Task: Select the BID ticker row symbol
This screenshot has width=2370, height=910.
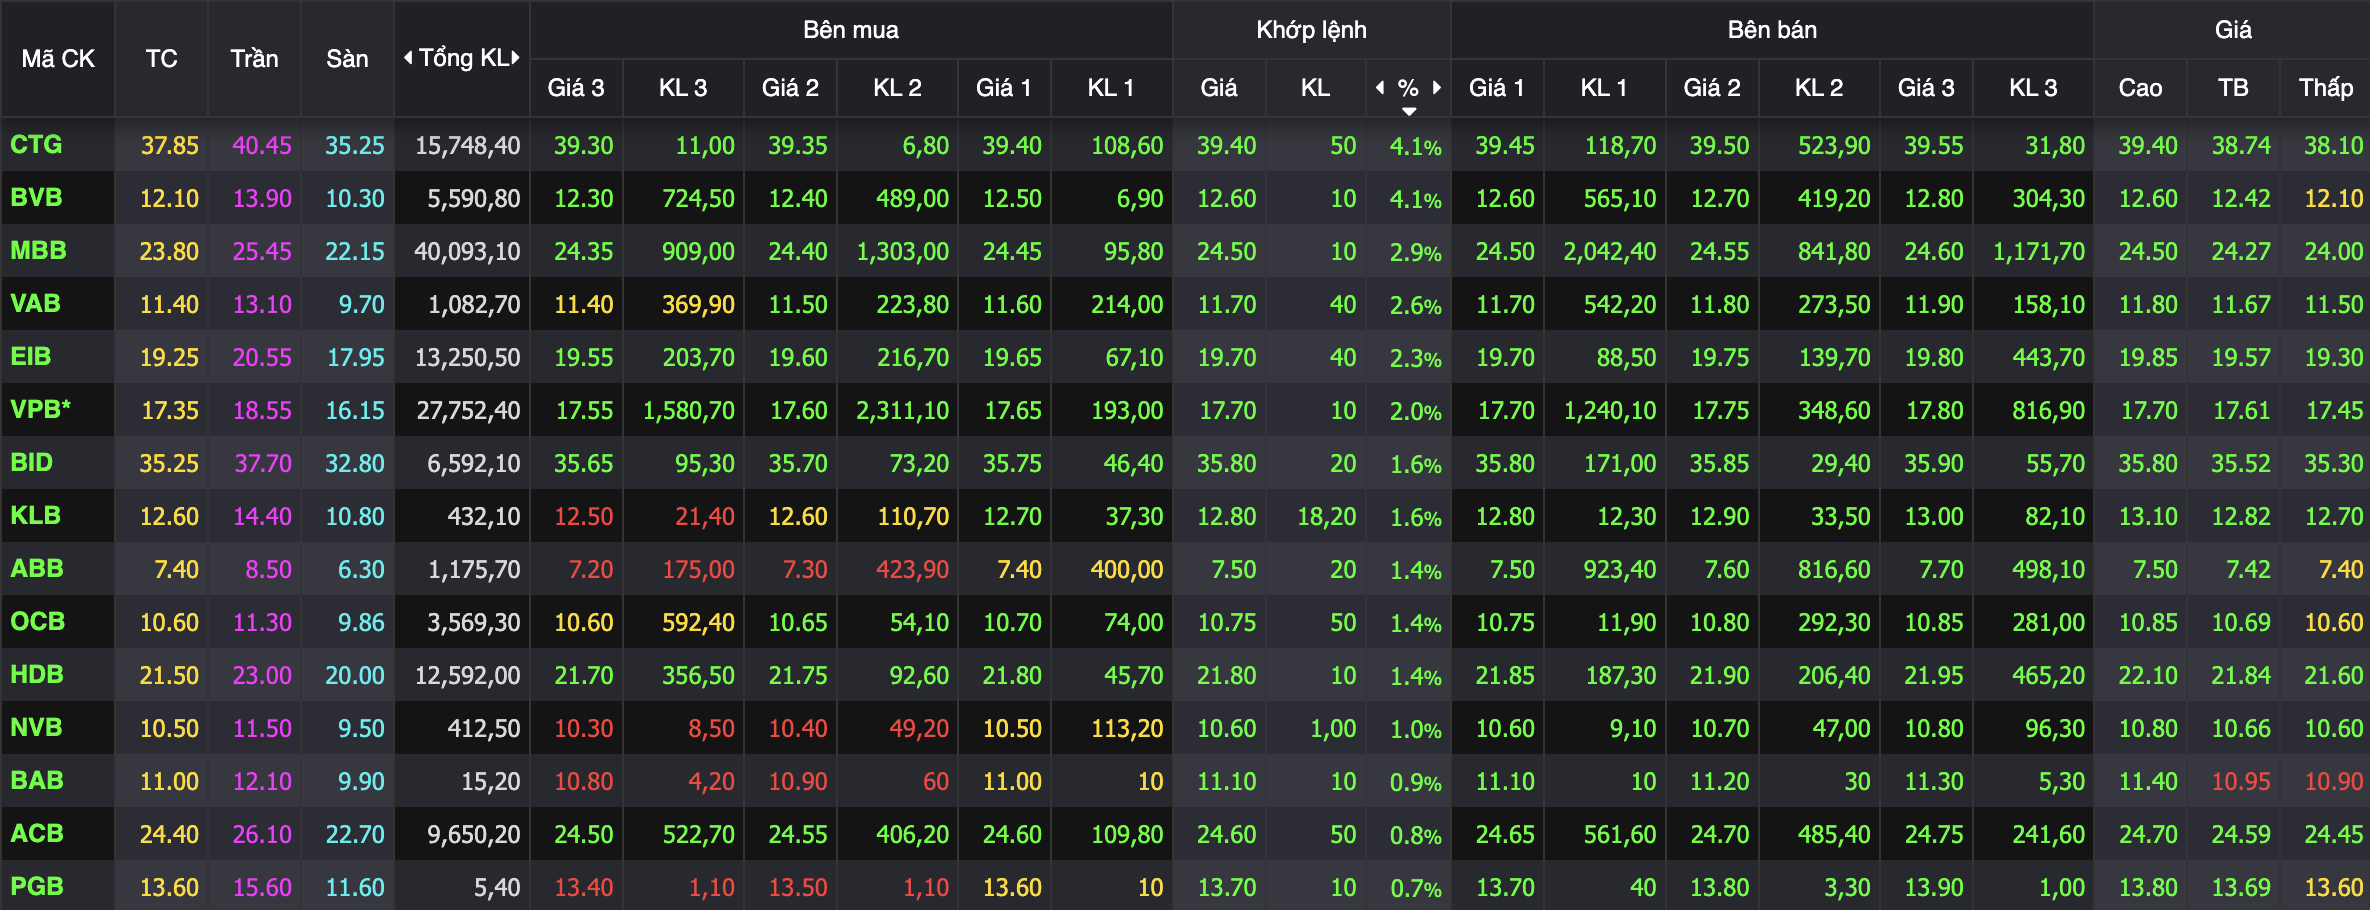Action: [x=31, y=463]
